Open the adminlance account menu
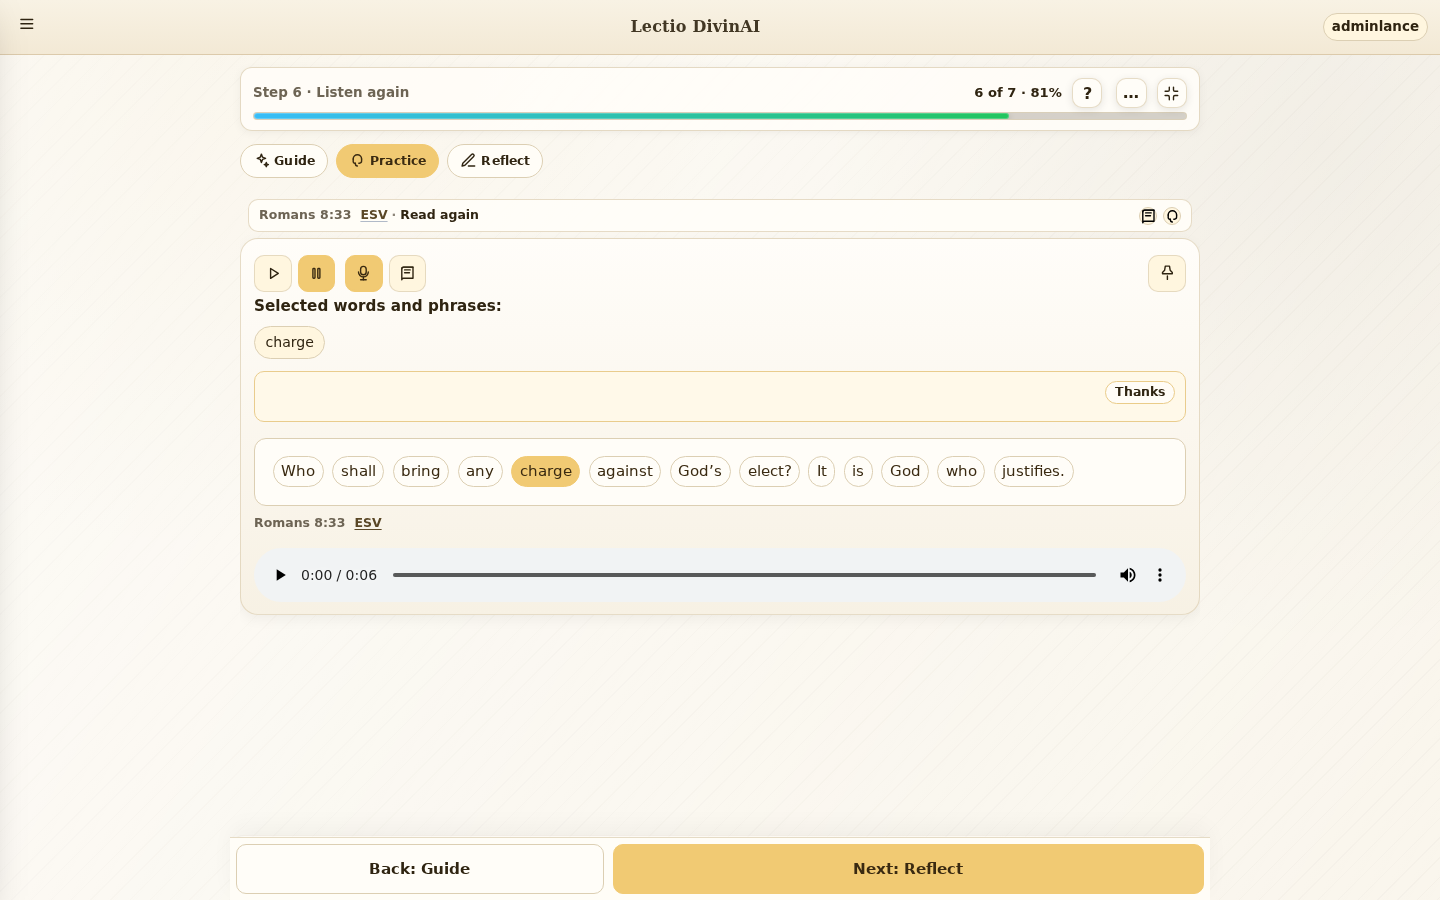Viewport: 1440px width, 900px height. tap(1375, 26)
